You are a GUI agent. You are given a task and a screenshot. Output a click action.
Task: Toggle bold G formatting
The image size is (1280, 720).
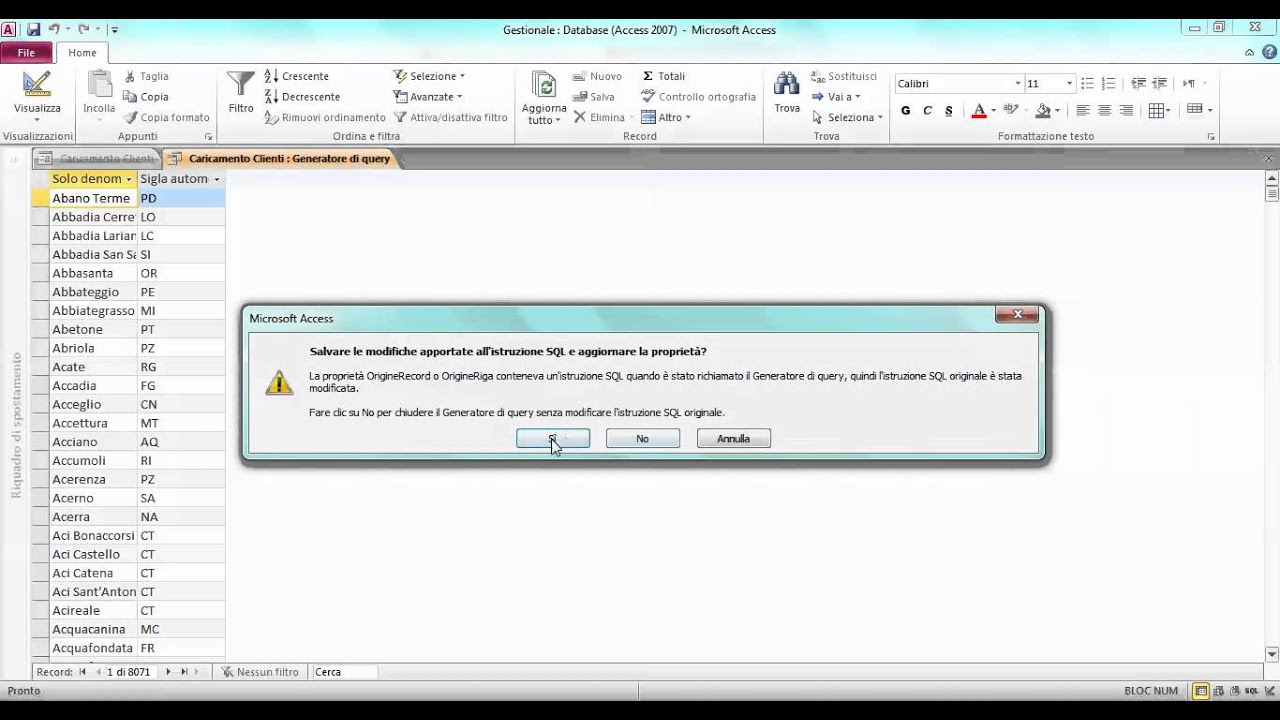(x=905, y=111)
